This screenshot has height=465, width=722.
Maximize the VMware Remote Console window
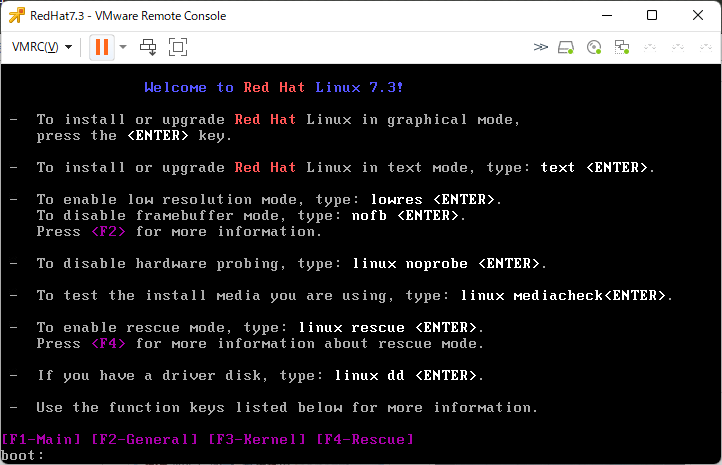point(652,15)
